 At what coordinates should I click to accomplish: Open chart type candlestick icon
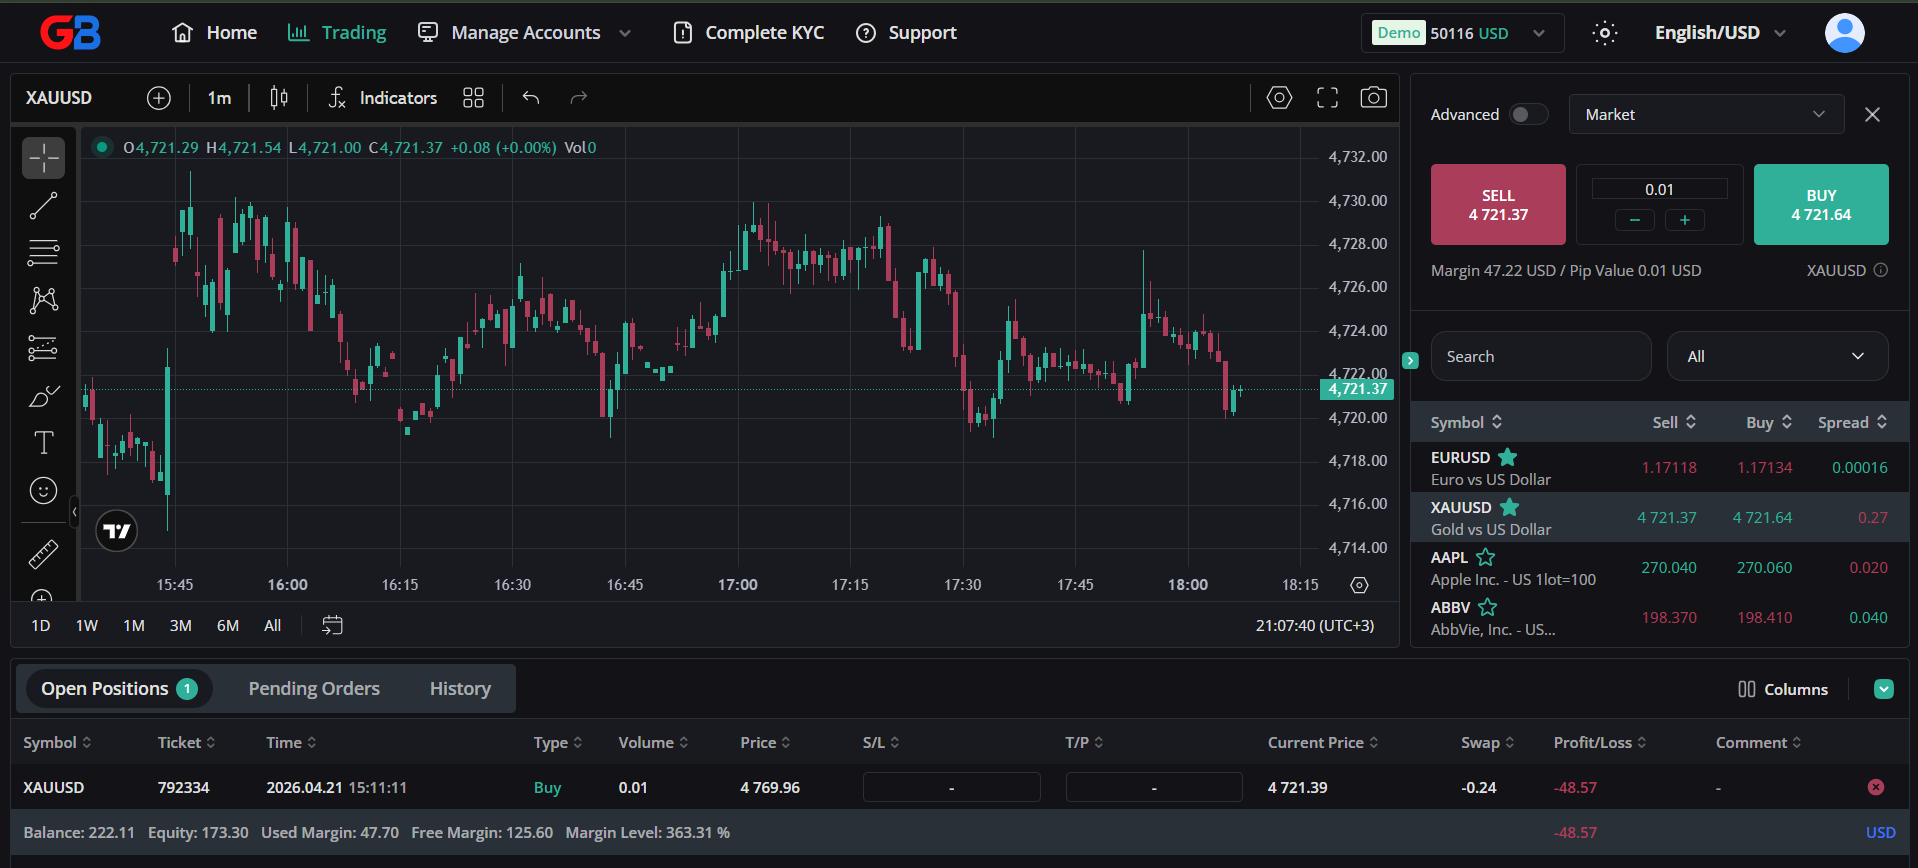[279, 98]
